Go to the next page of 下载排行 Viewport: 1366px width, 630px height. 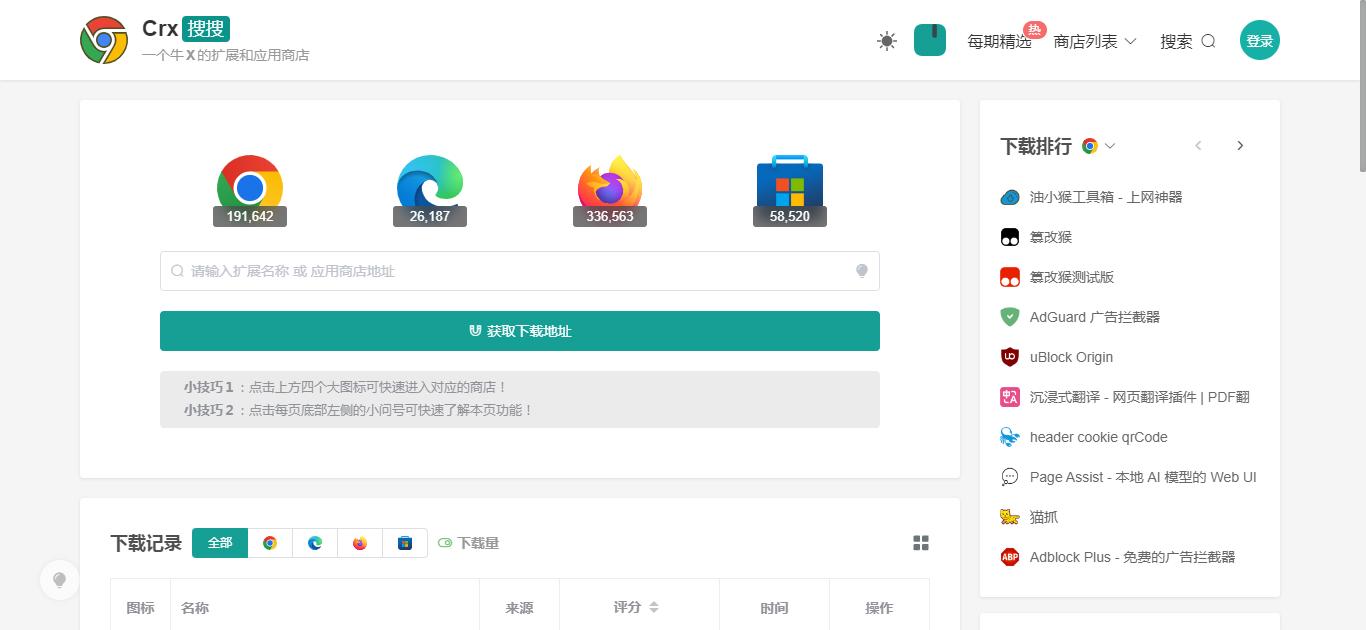[x=1240, y=146]
